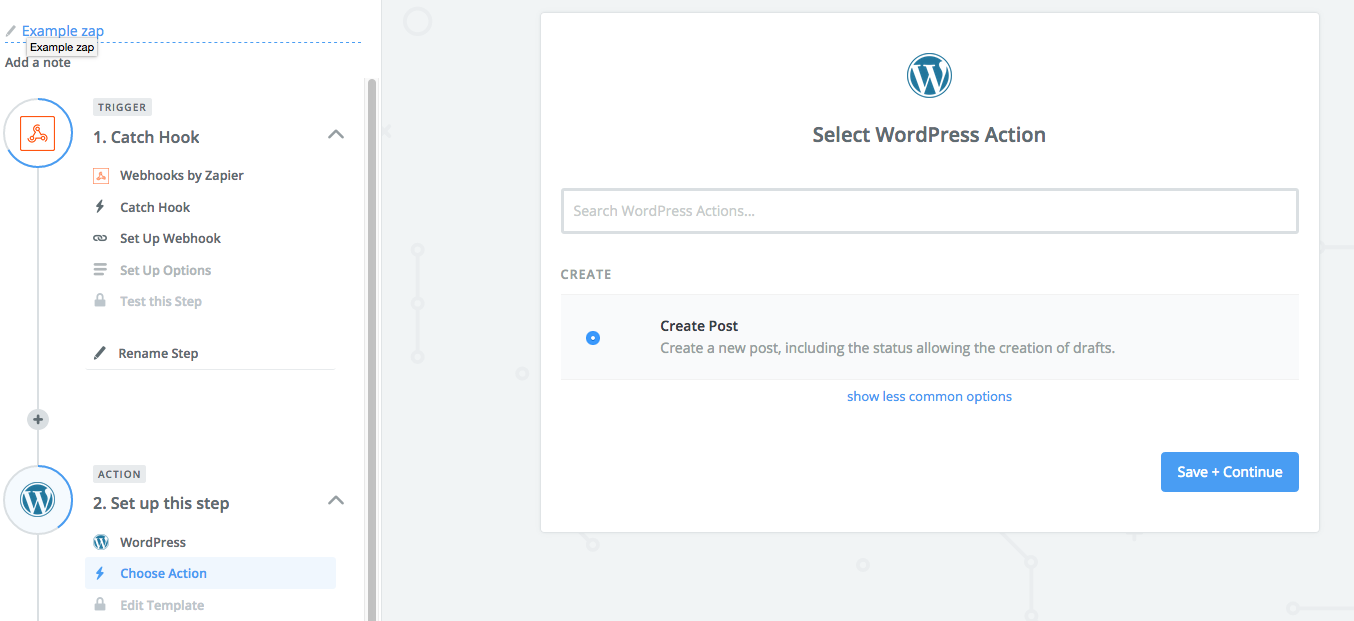Viewport: 1354px width, 621px height.
Task: Click the Catch Hook webhook circle icon
Action: (x=38, y=133)
